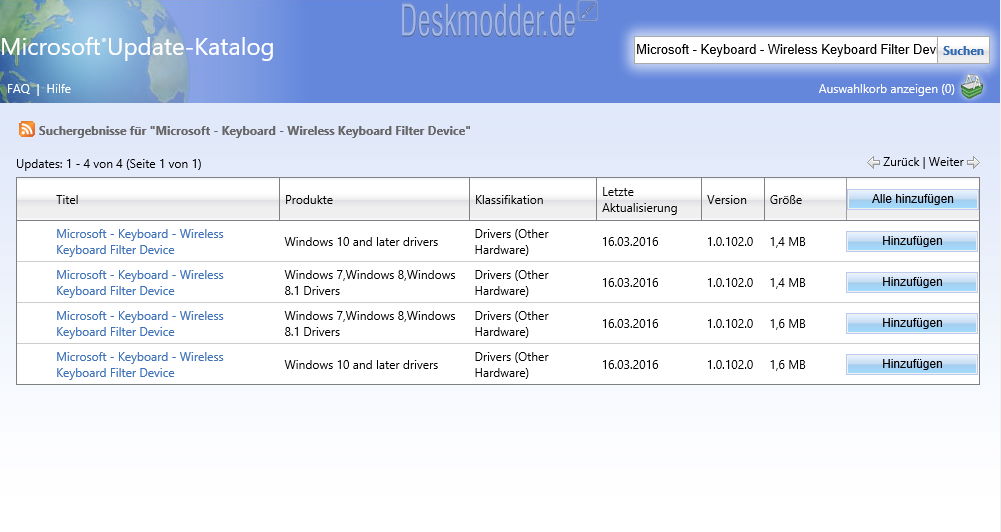Go to the Weiter next page link
Image resolution: width=1001 pixels, height=532 pixels.
[x=946, y=162]
